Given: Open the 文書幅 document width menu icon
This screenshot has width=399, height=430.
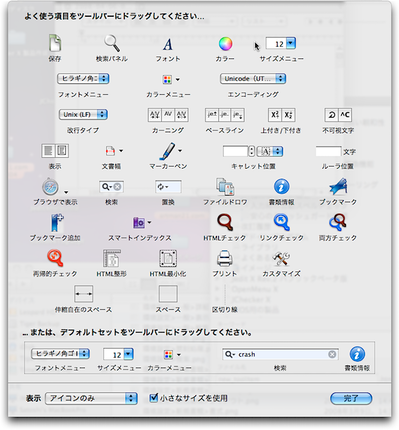Looking at the screenshot, I should [114, 151].
